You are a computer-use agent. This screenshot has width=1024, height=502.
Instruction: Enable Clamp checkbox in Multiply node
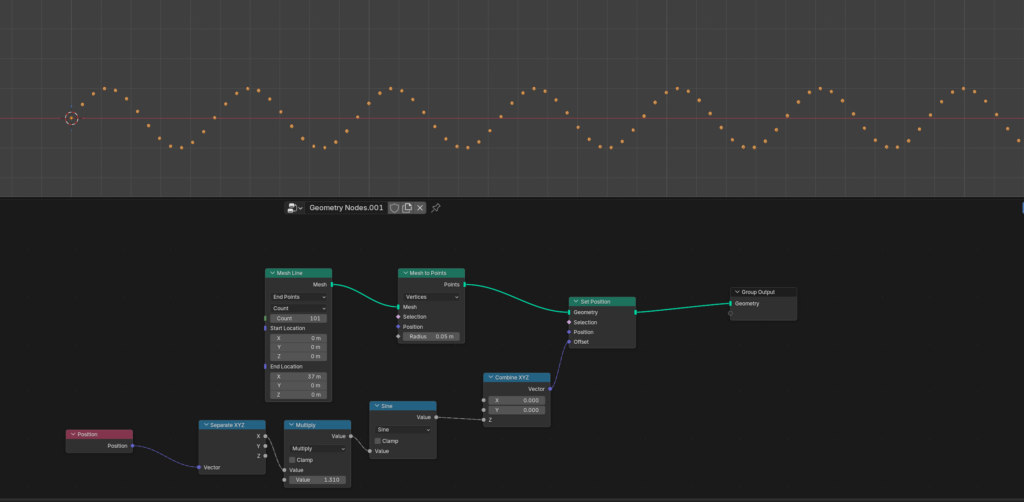coord(292,460)
